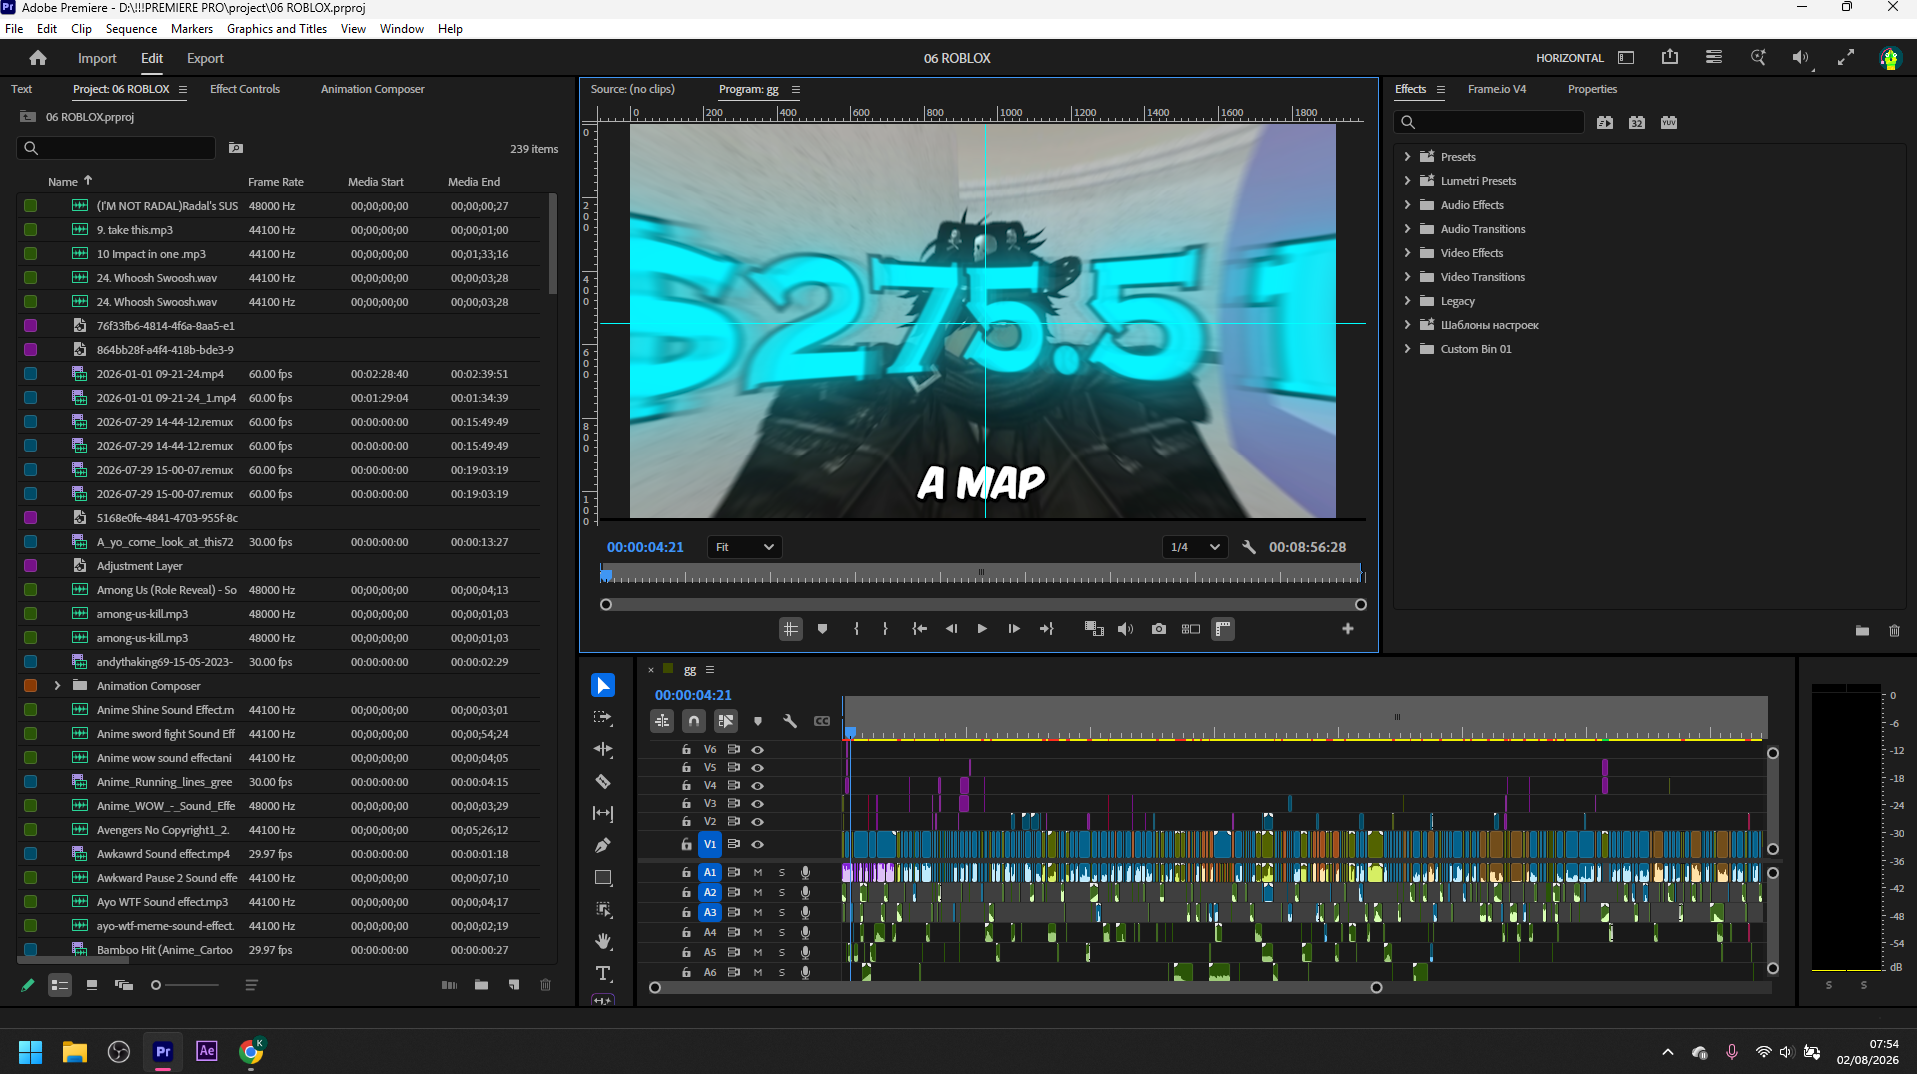
Task: Switch to the Properties tab
Action: [1592, 89]
